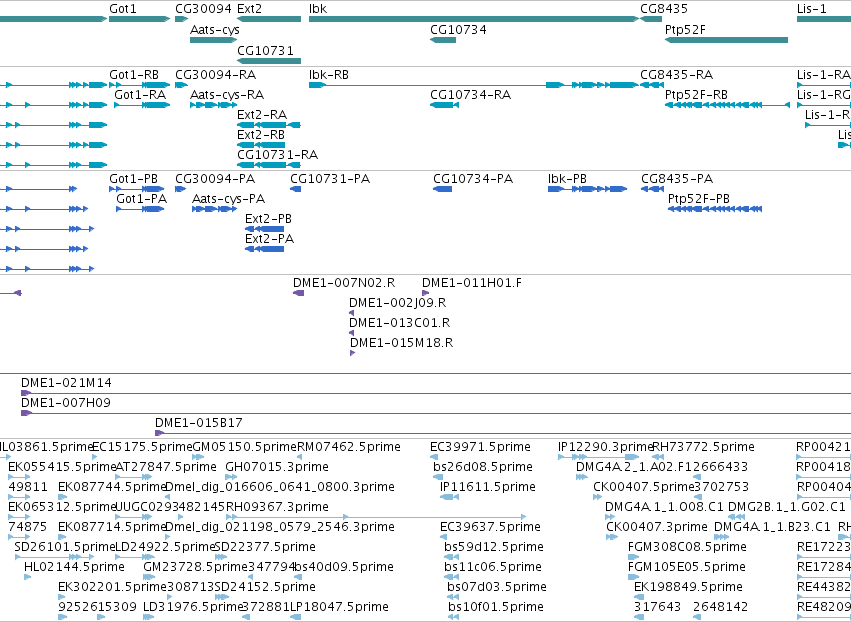Select the DME1-013C01.R marker

(x=352, y=333)
